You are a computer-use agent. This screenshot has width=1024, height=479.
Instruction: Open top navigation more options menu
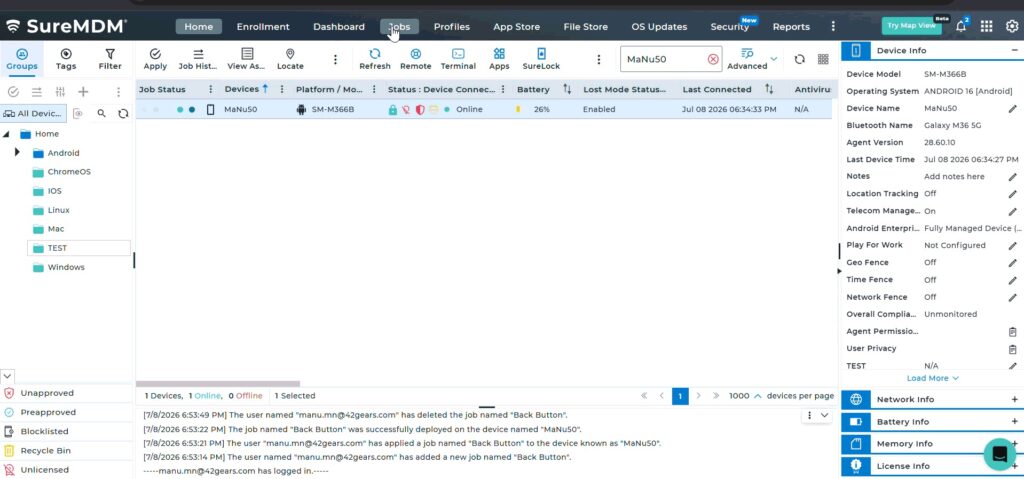833,26
